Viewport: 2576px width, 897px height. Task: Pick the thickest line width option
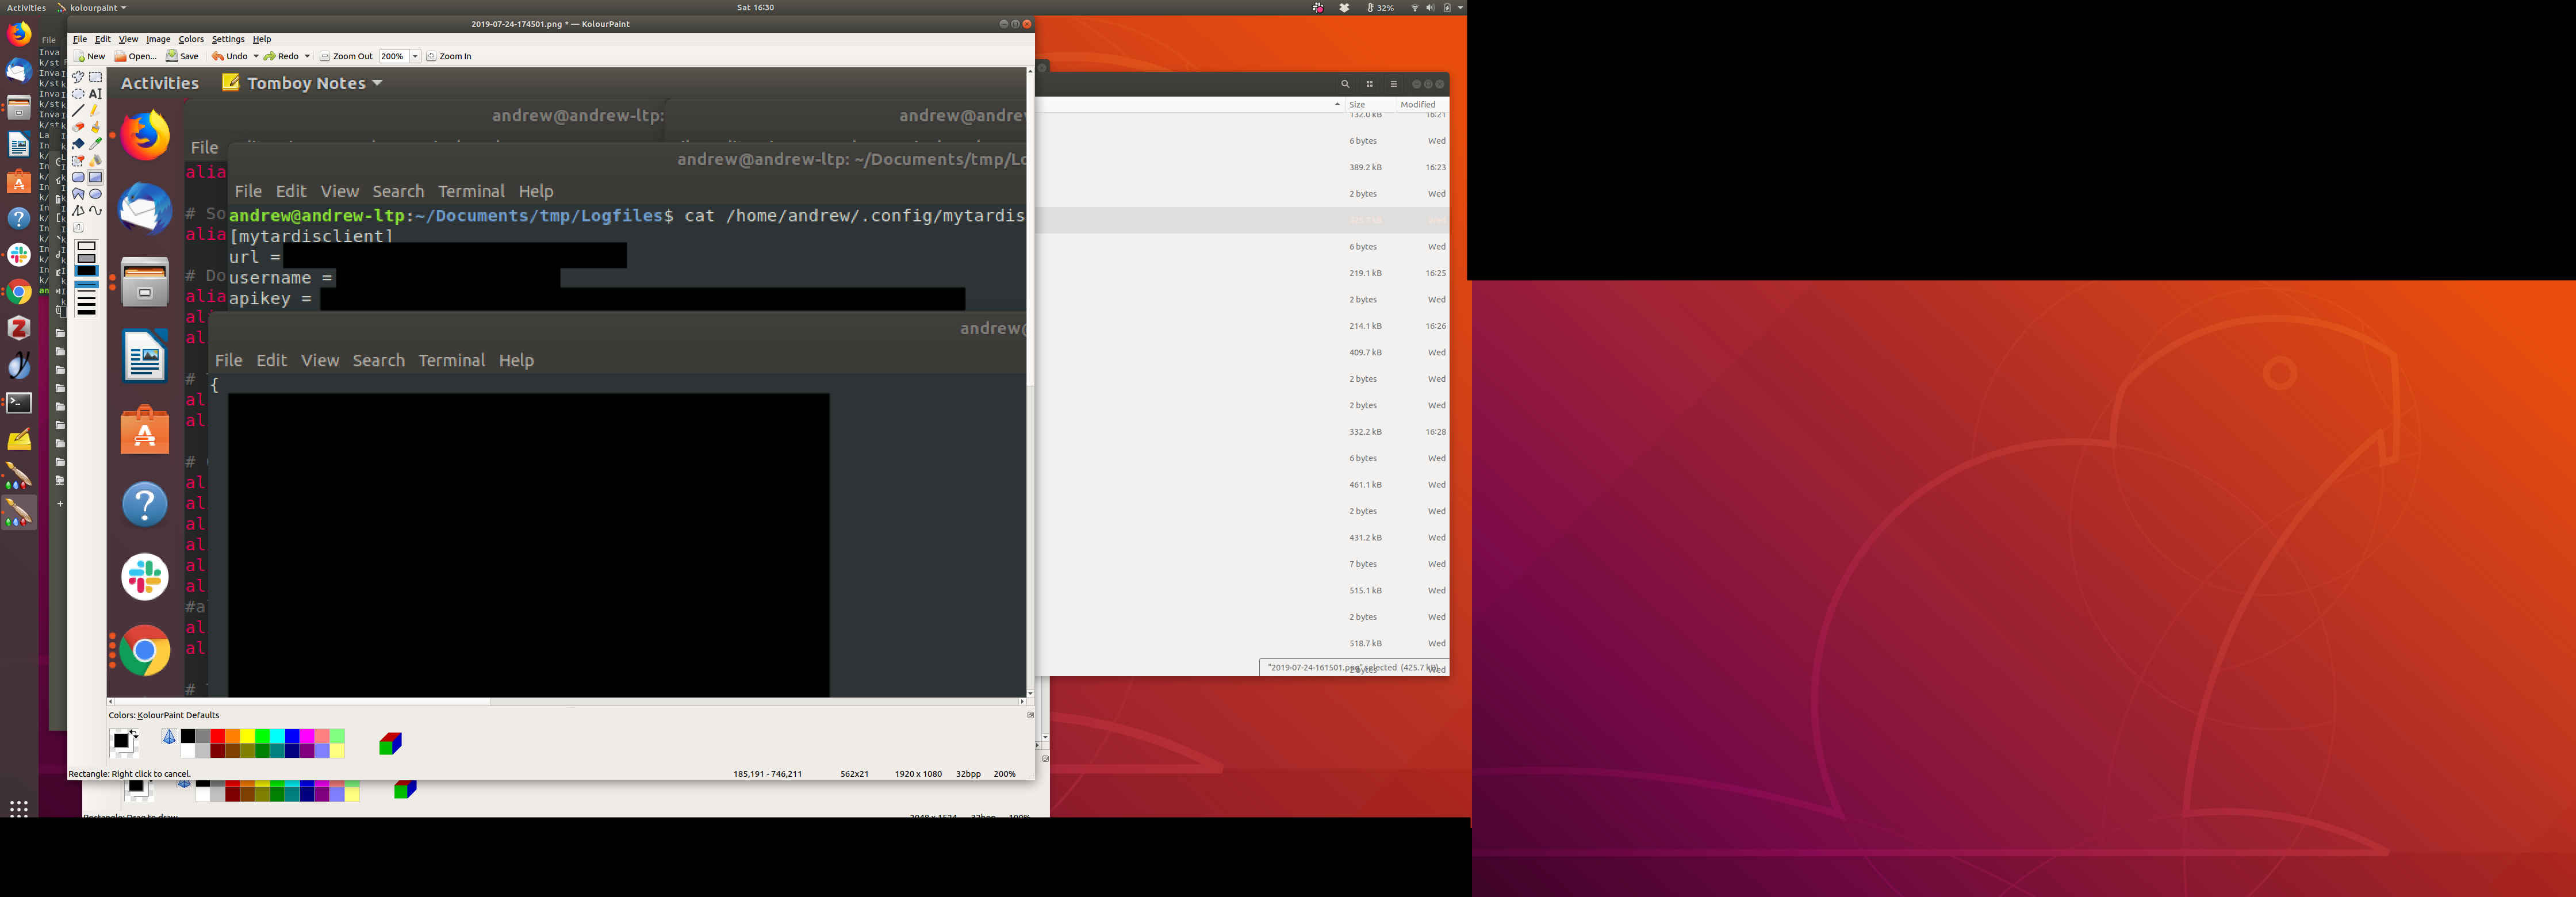click(x=87, y=311)
